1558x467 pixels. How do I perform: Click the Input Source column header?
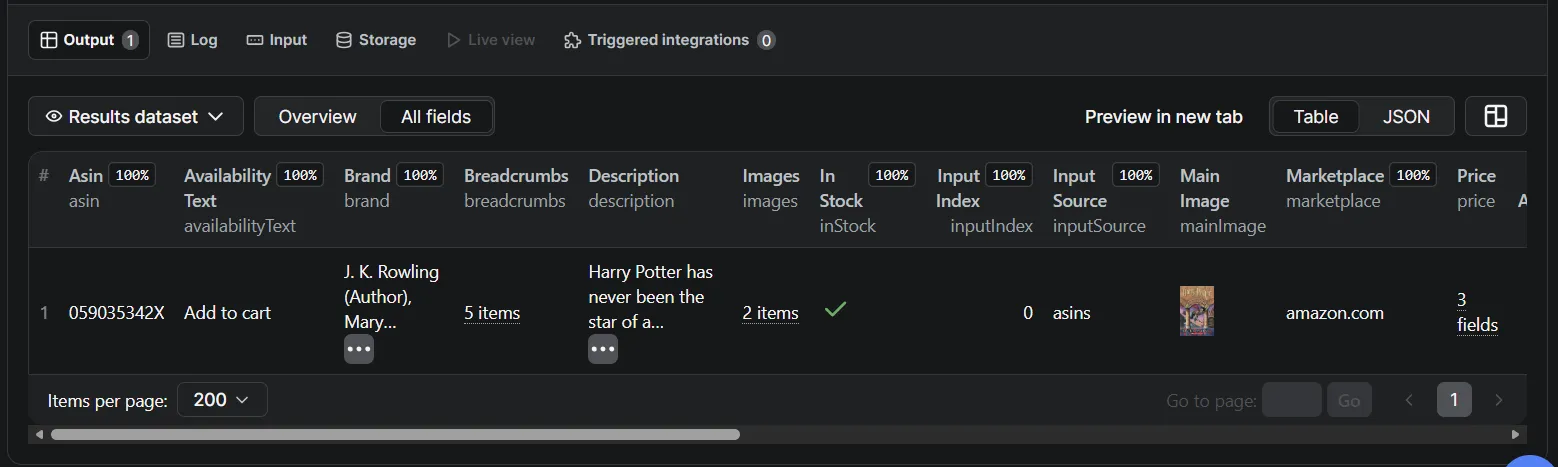1106,200
